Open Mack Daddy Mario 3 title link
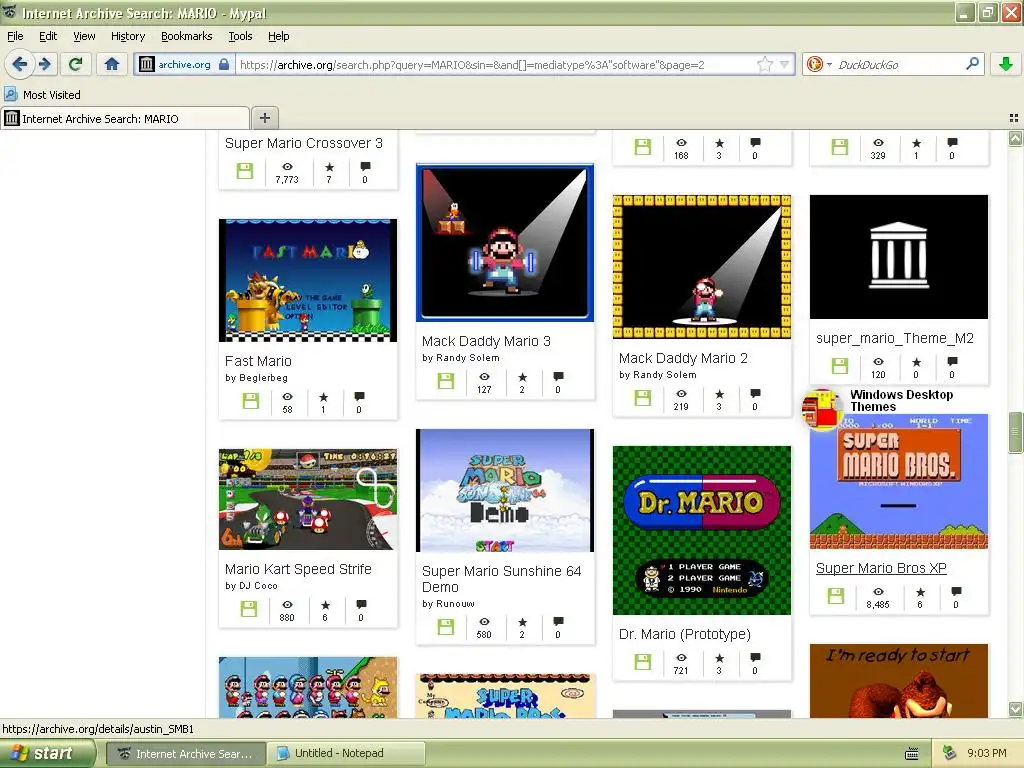Screen dimensions: 1024x768 (x=486, y=341)
